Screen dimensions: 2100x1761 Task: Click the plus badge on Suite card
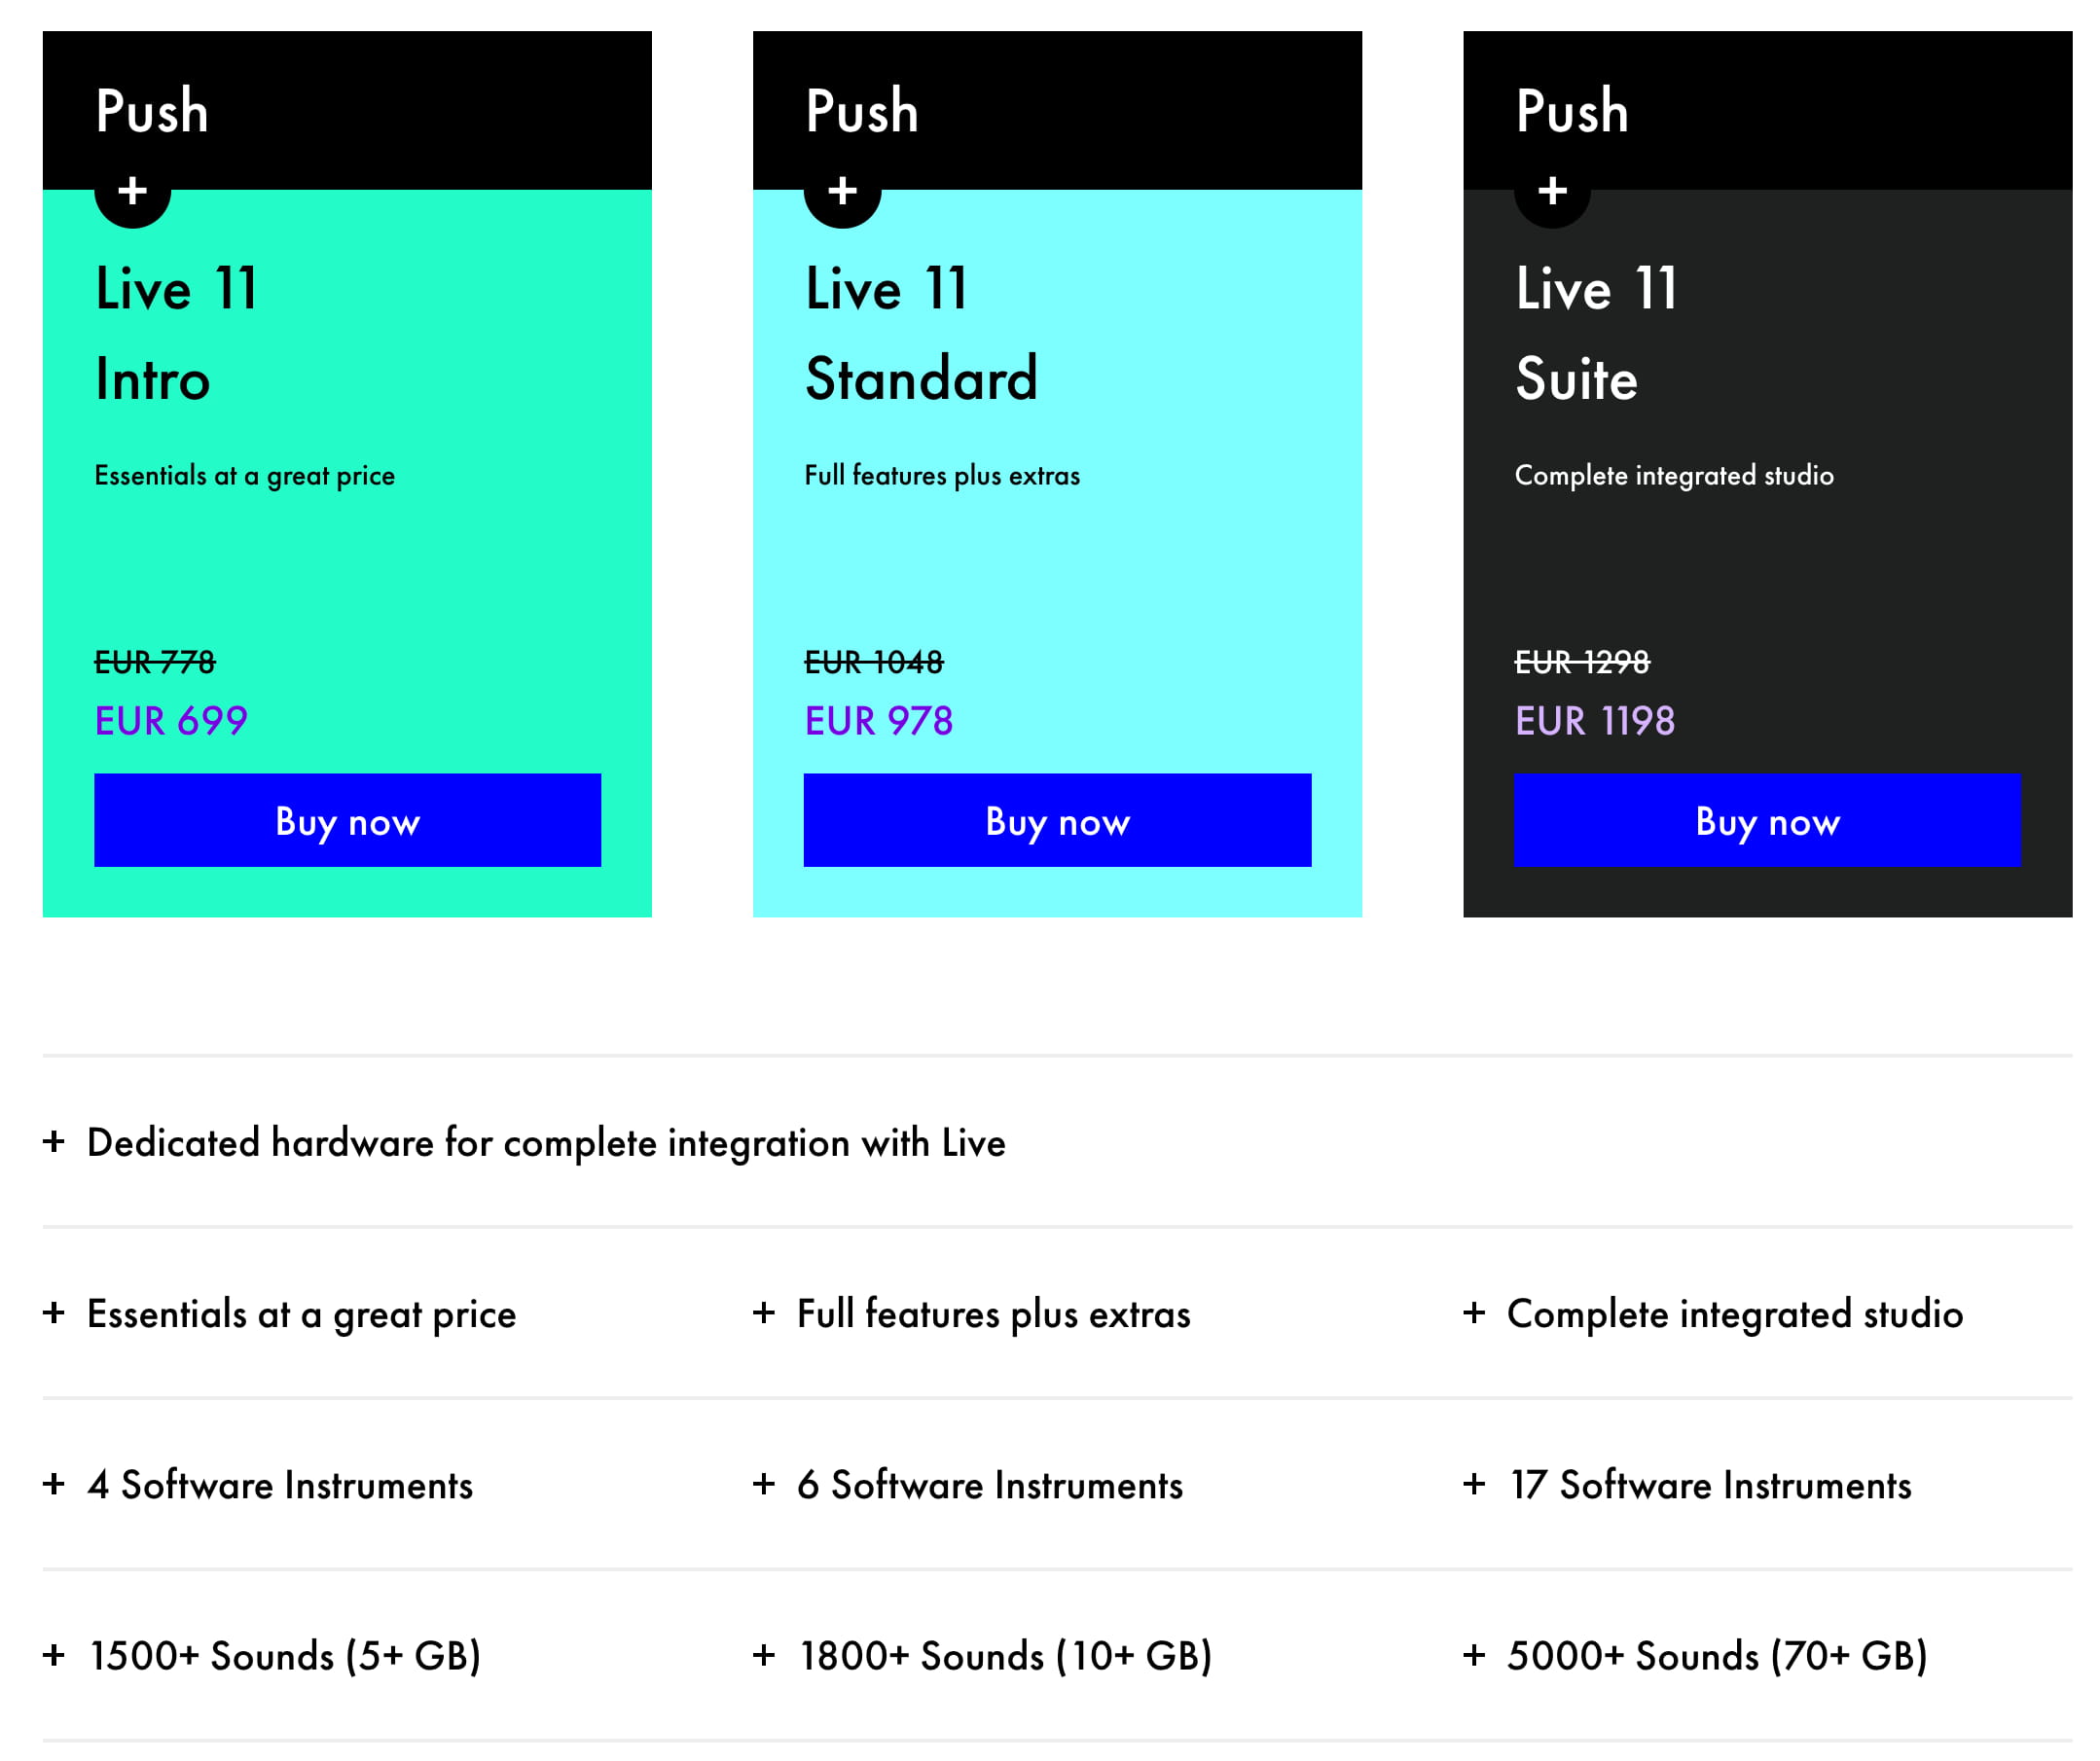point(1552,191)
